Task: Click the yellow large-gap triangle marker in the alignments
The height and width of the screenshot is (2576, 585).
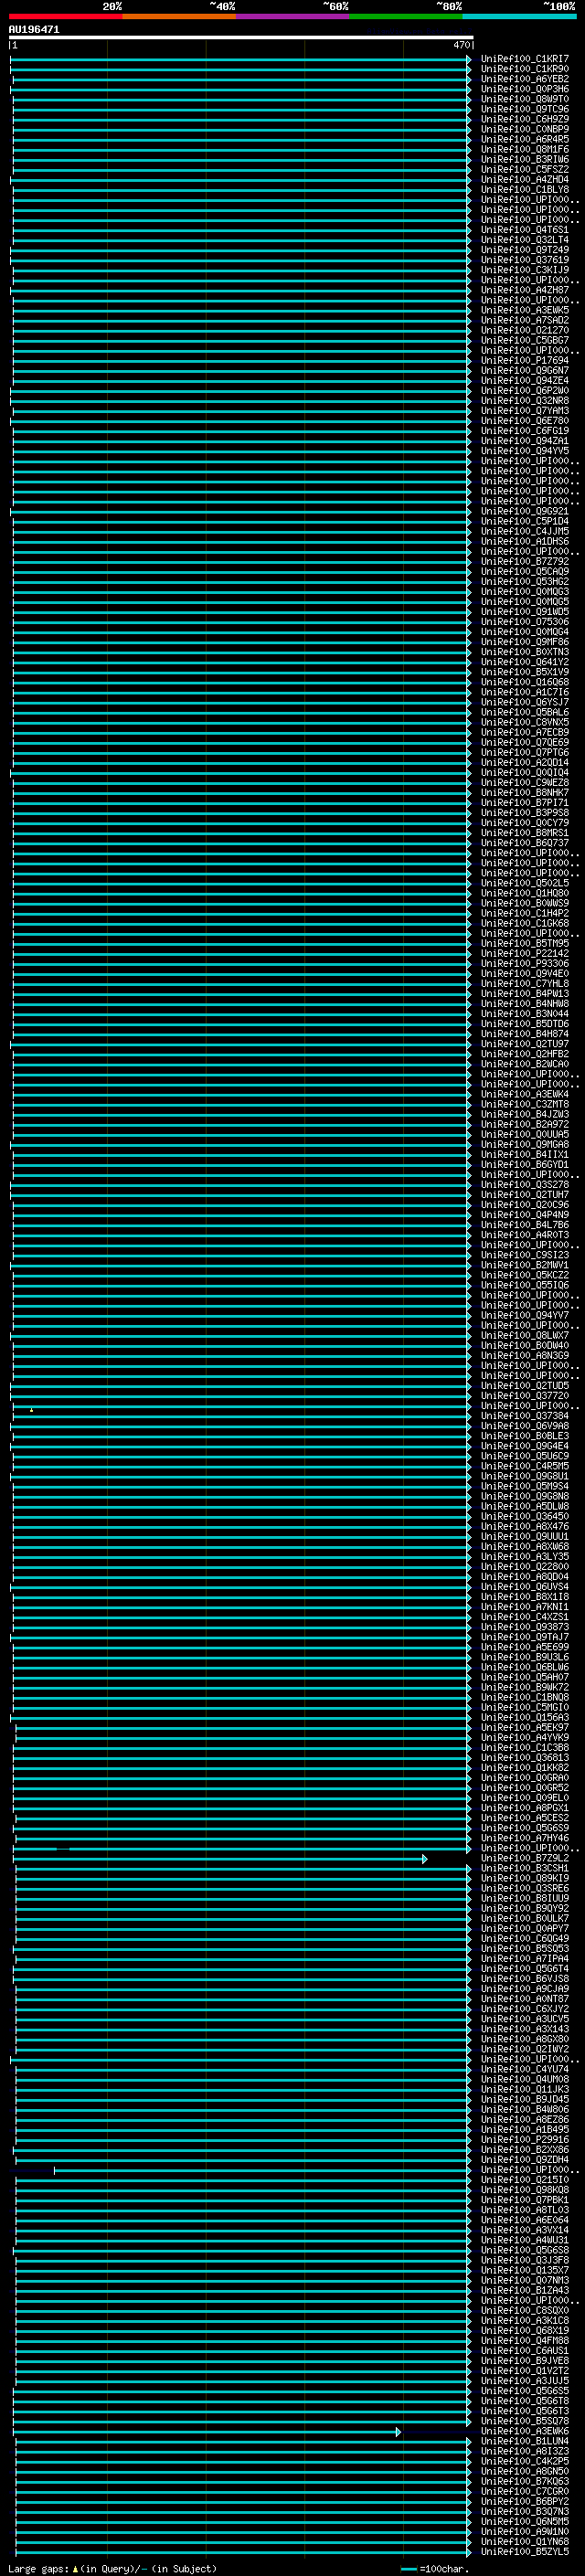Action: pyautogui.click(x=31, y=1410)
